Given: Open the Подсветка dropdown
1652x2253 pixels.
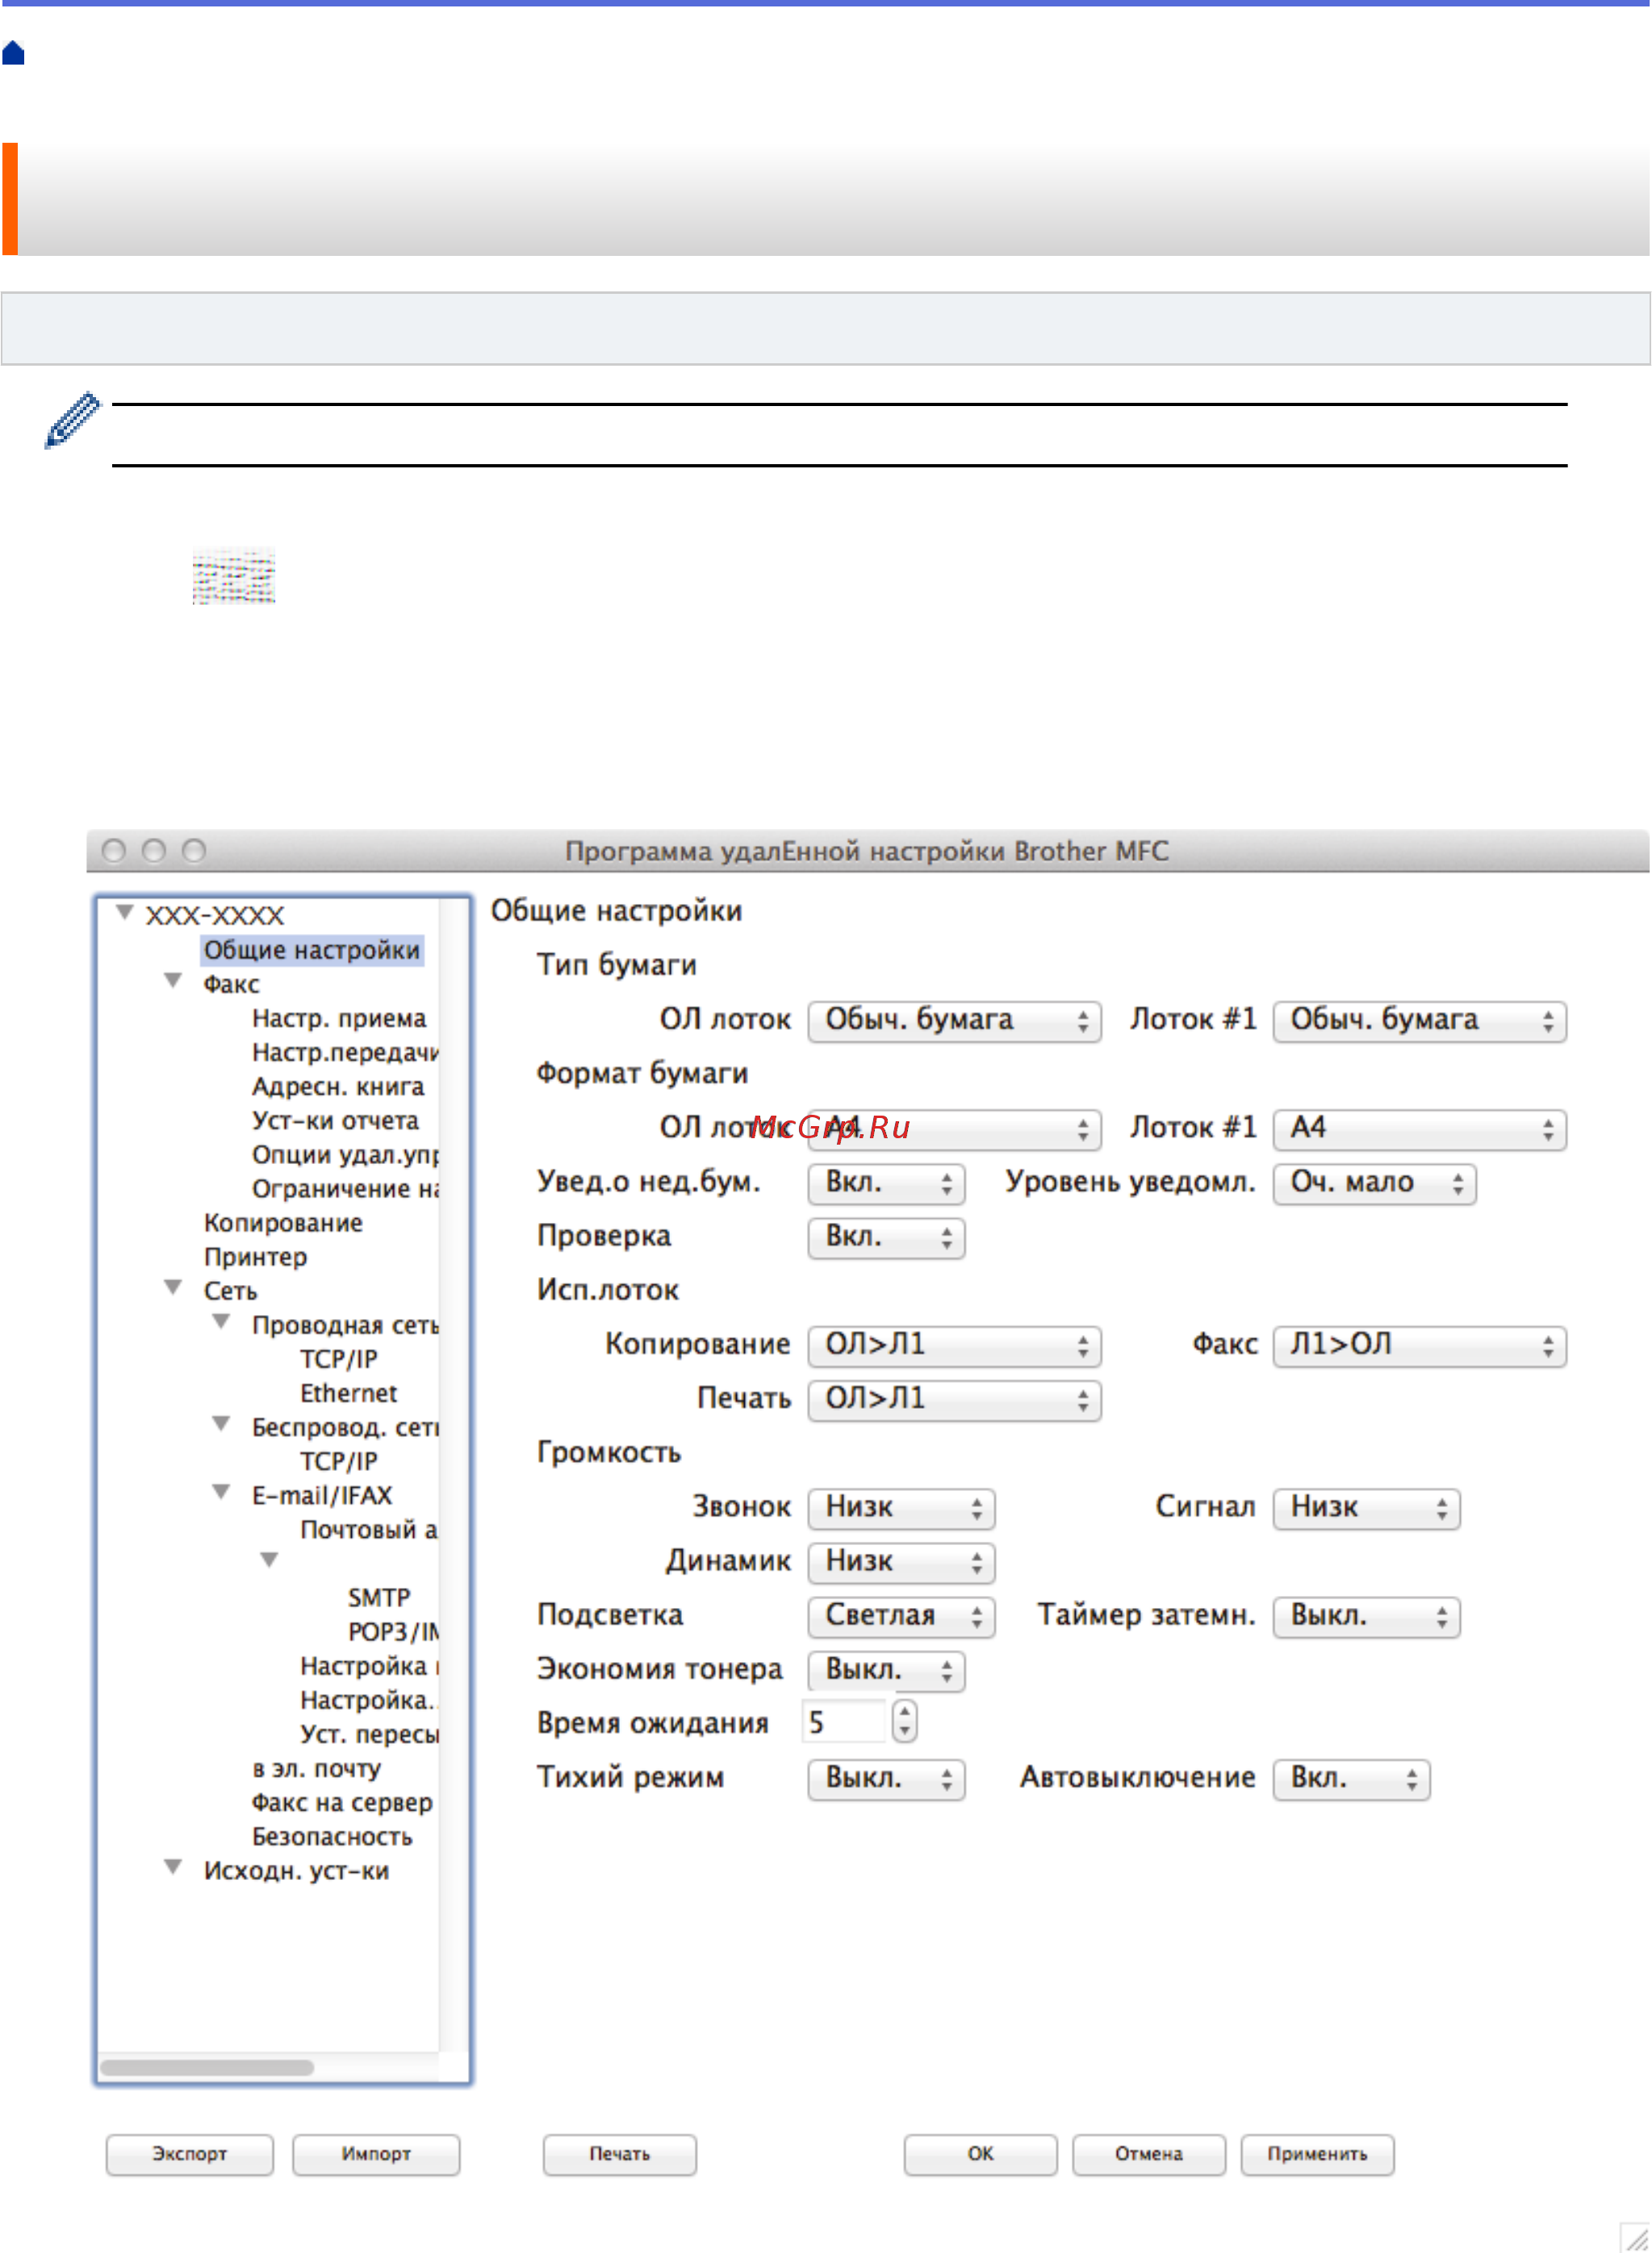Looking at the screenshot, I should 902,1617.
